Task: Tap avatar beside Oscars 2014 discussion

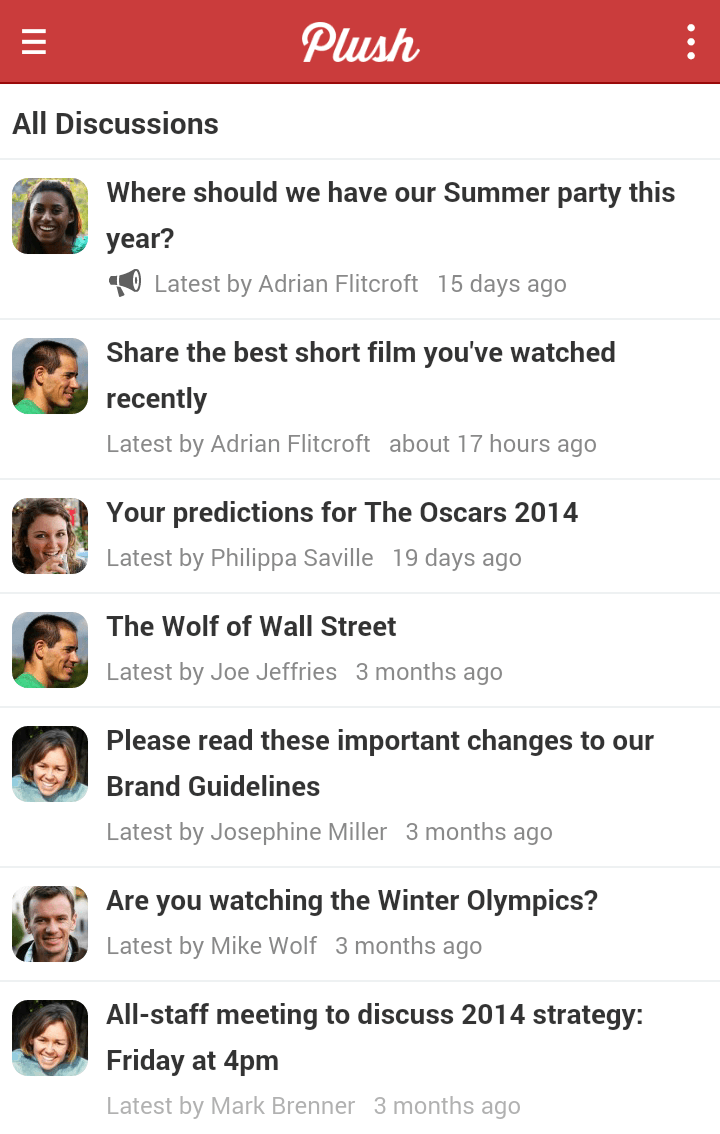Action: 50,536
